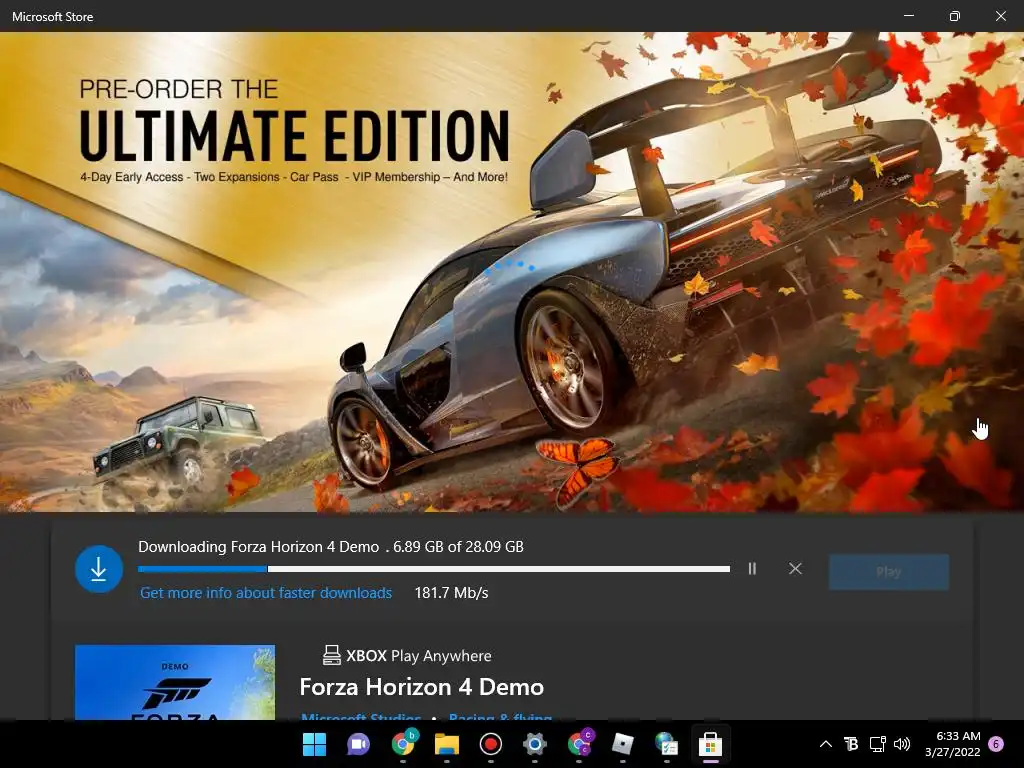1024x768 pixels.
Task: Open the notification badge showing 6
Action: click(x=996, y=744)
